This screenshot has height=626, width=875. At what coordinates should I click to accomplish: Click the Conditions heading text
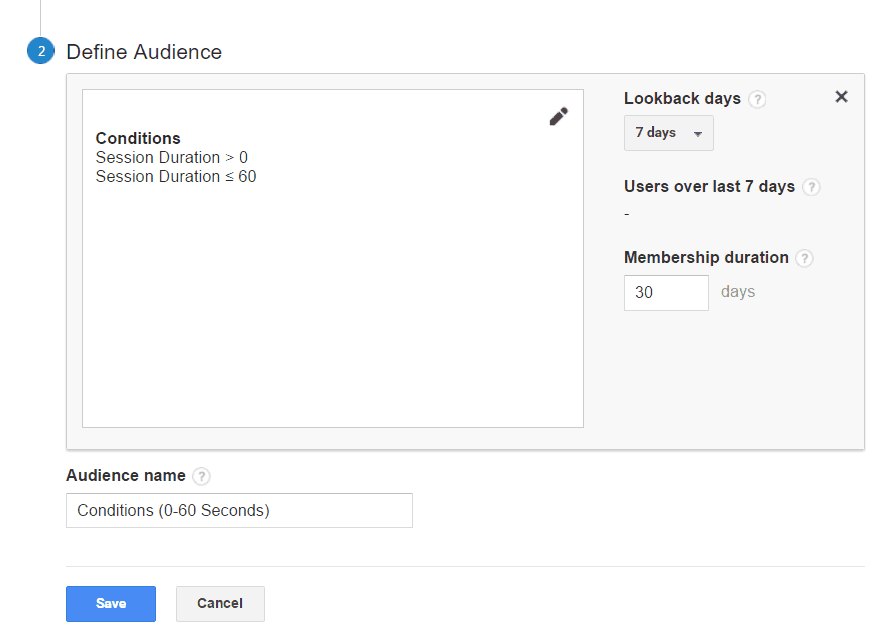138,138
